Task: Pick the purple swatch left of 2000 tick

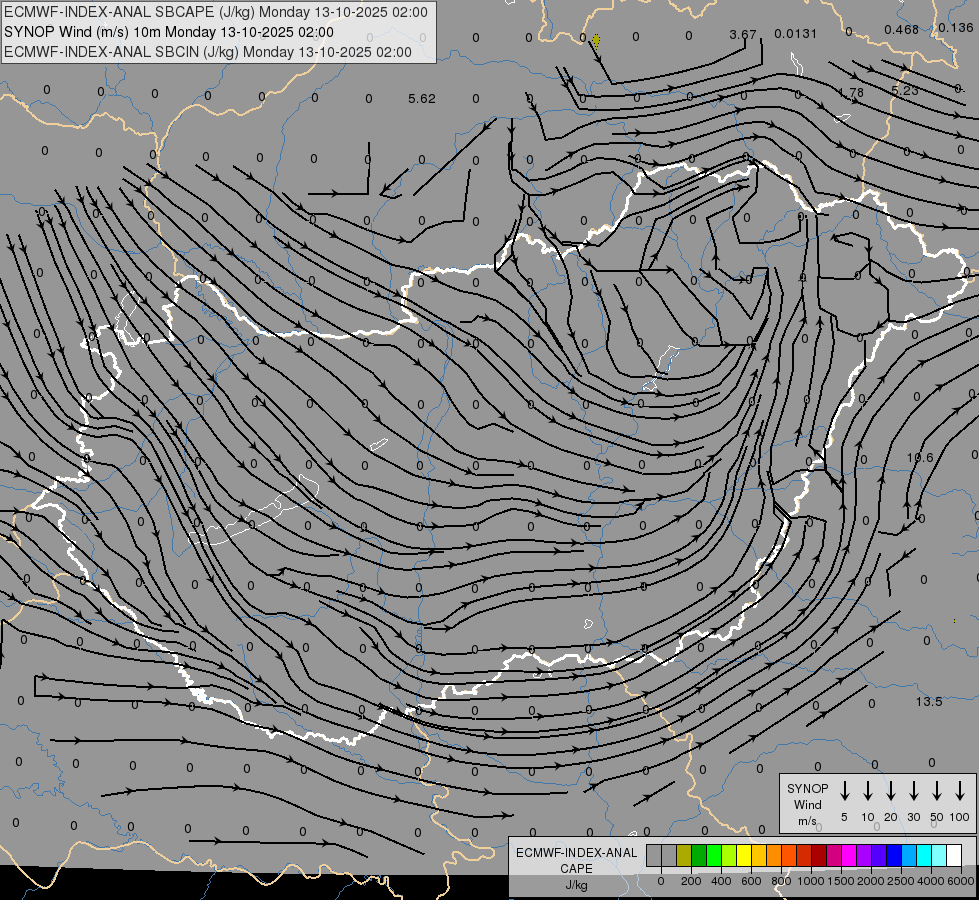Action: pos(863,855)
